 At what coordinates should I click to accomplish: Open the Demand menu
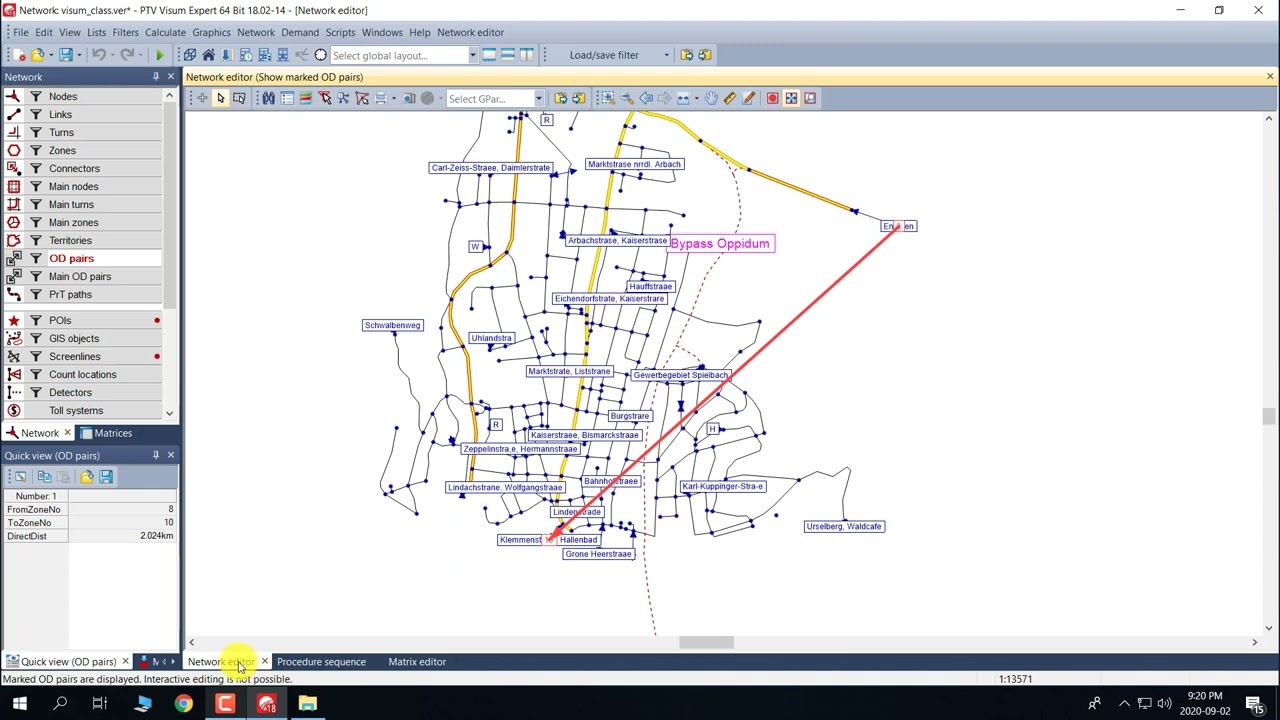click(x=300, y=32)
